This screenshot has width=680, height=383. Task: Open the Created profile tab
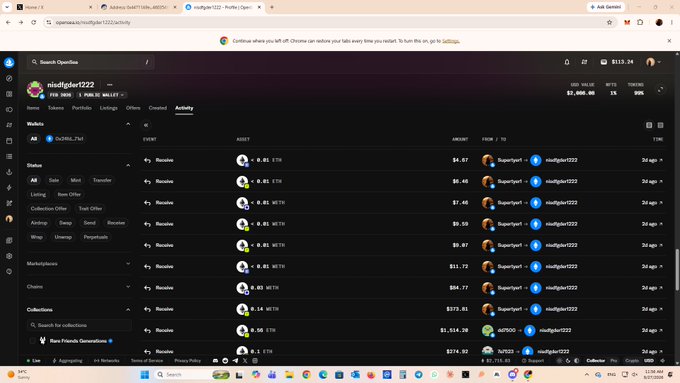157,108
